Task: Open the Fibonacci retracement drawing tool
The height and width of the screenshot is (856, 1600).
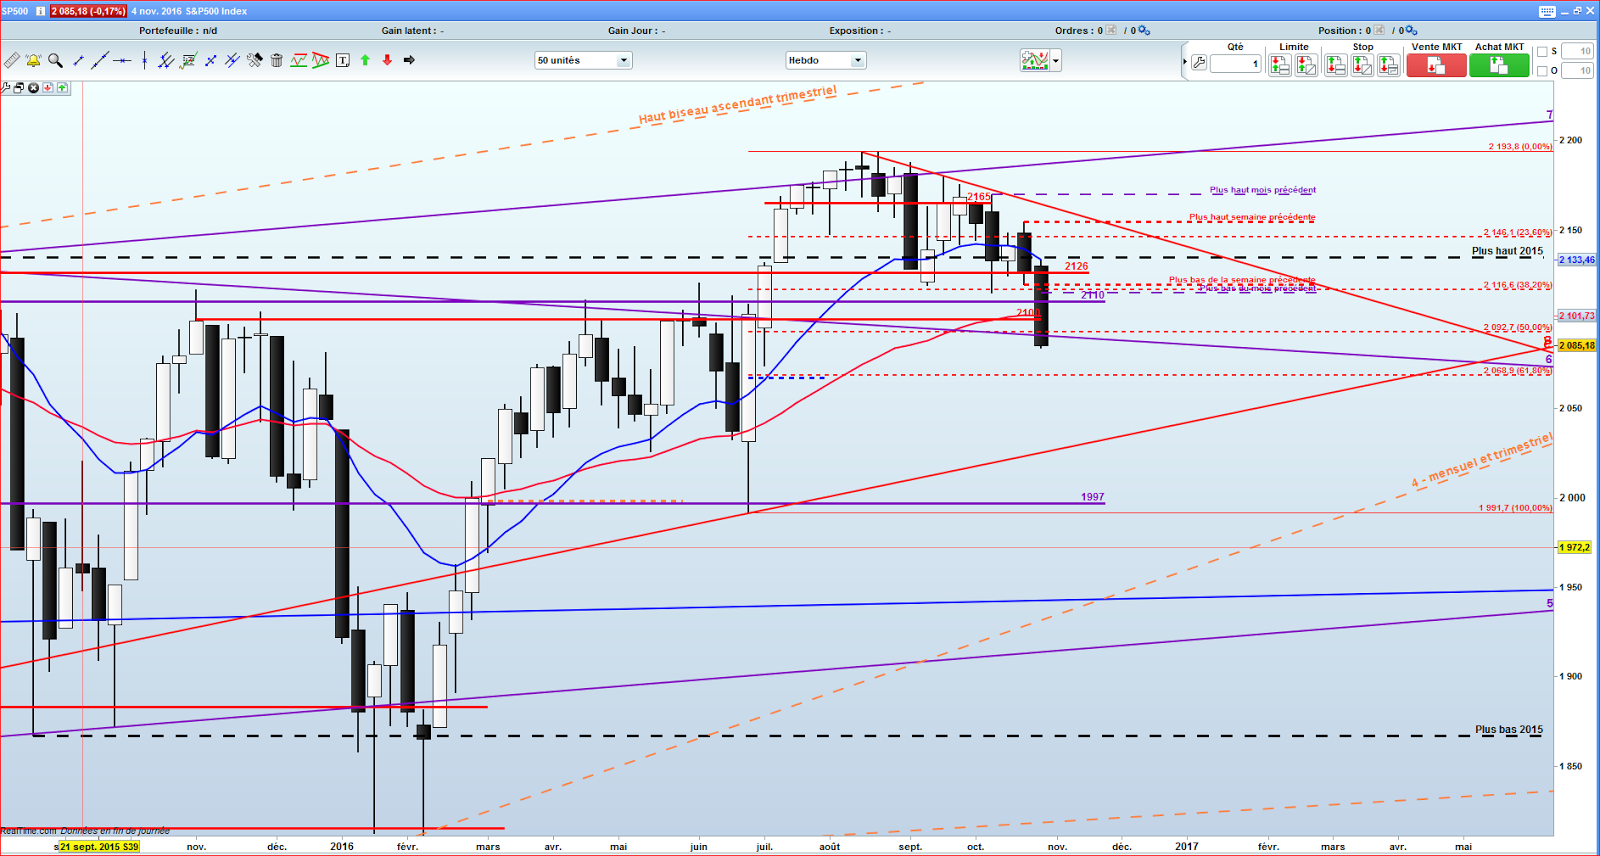Action: click(188, 61)
